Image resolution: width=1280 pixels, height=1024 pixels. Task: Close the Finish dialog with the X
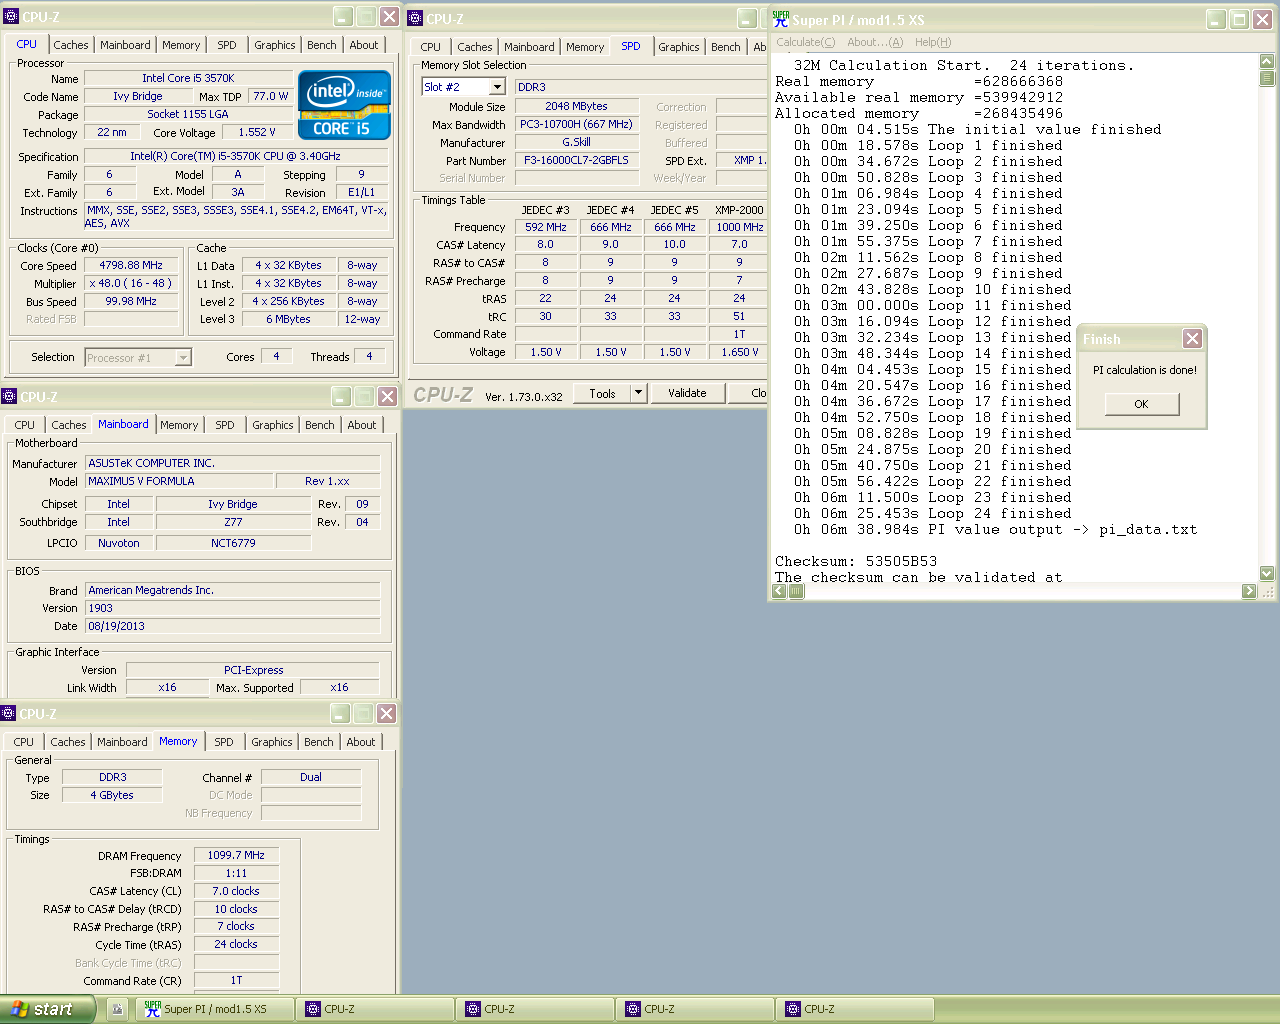click(1192, 339)
